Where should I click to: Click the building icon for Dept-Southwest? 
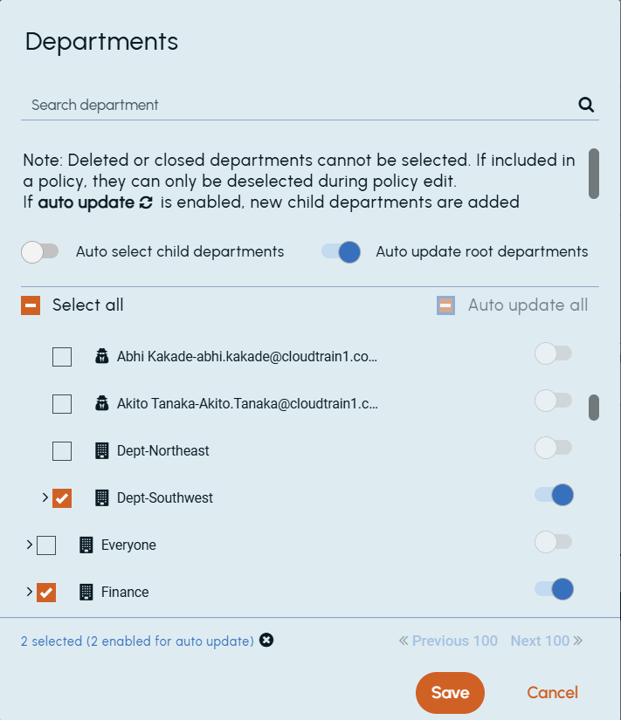(101, 498)
